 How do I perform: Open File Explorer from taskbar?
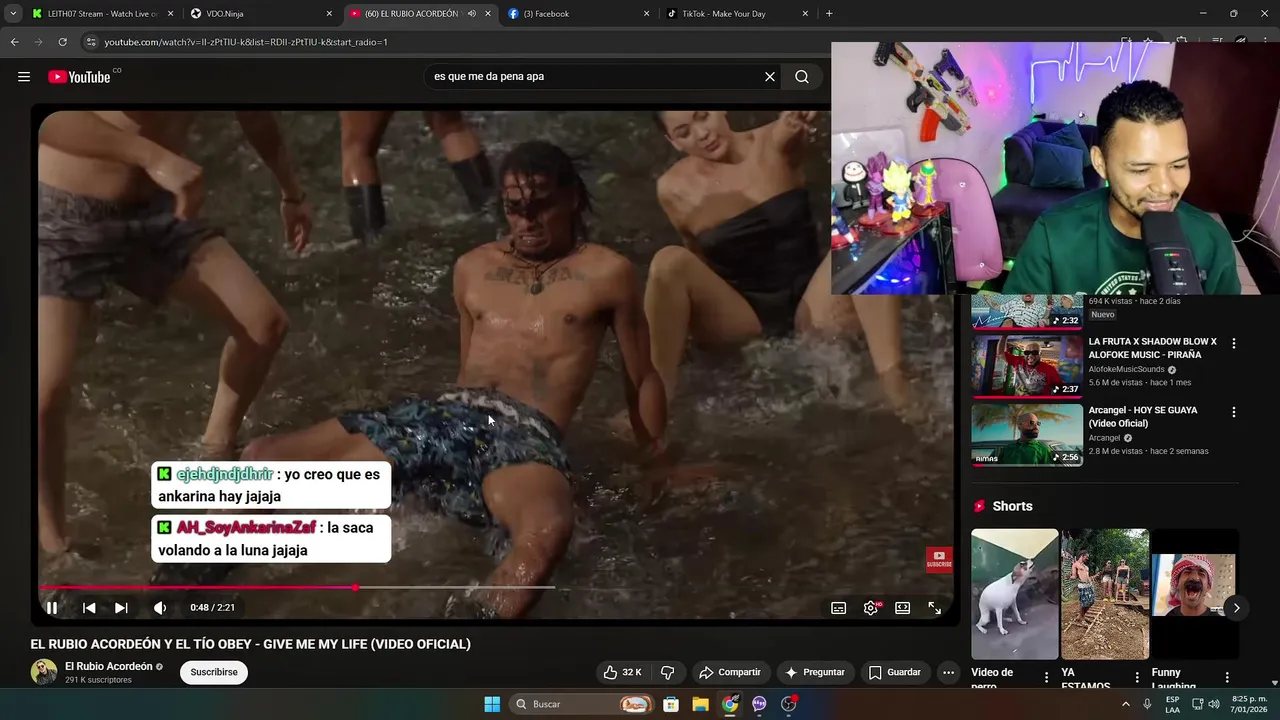click(x=700, y=704)
